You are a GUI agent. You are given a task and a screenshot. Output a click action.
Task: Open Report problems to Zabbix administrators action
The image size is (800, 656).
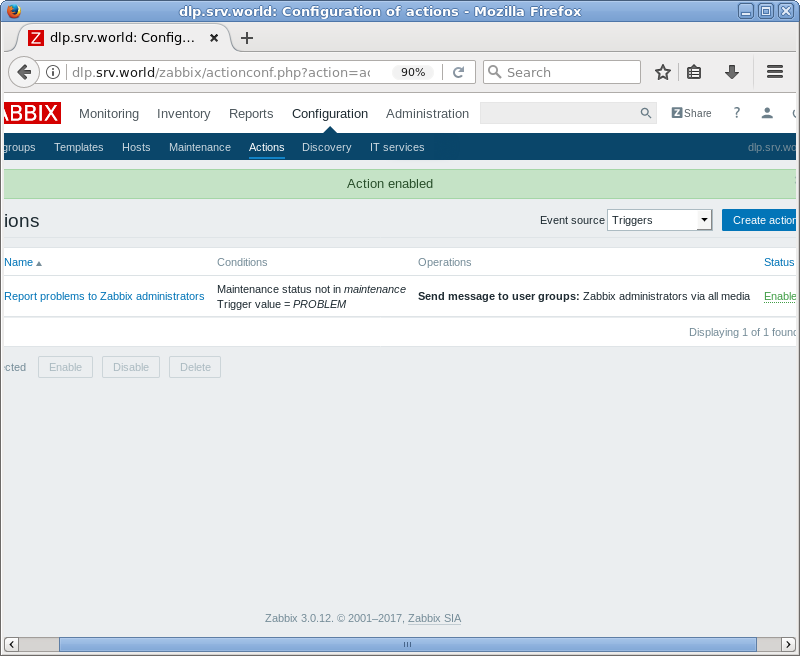(104, 296)
